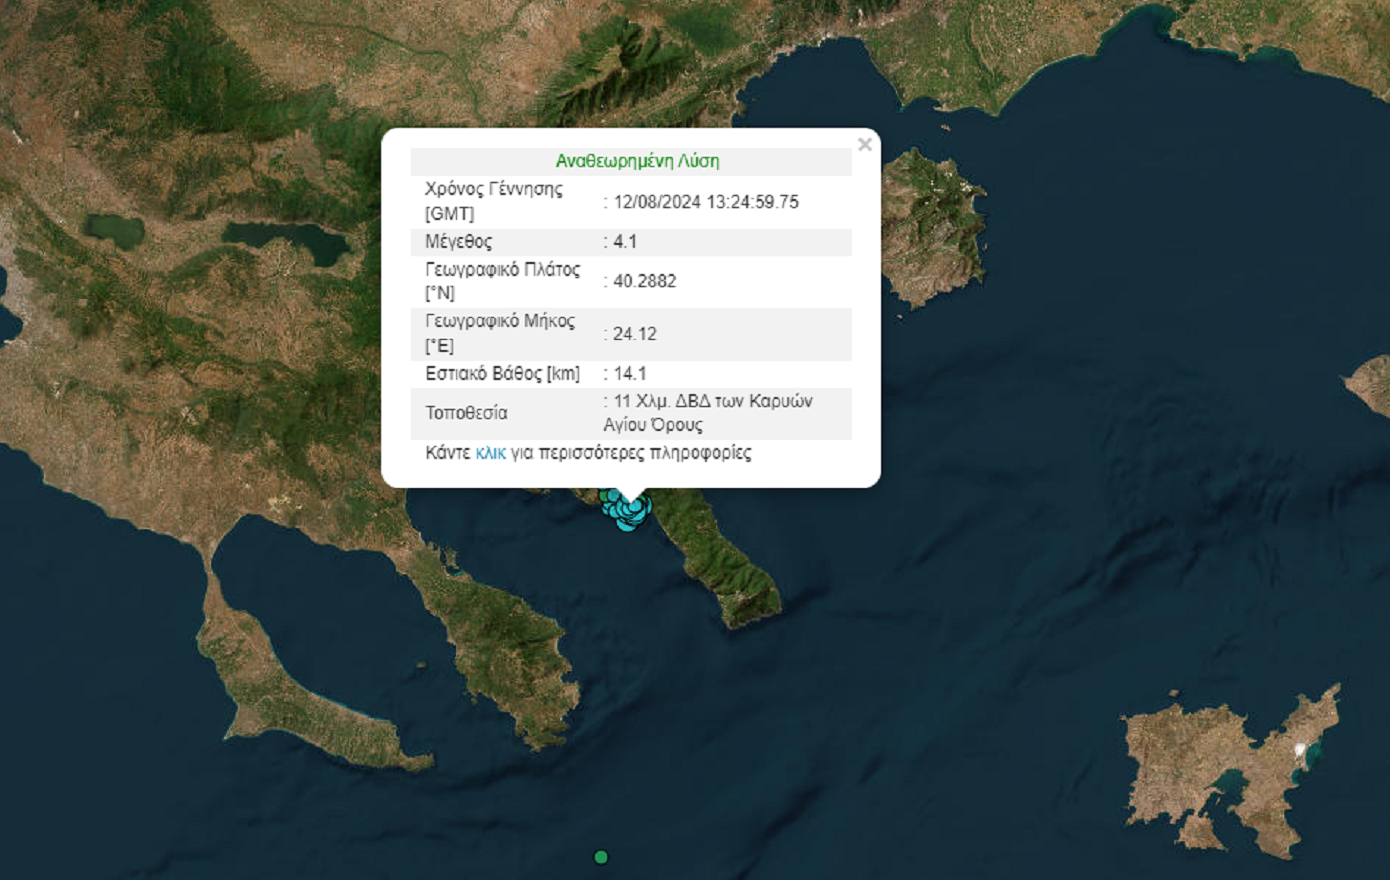The height and width of the screenshot is (880, 1390).
Task: Click the lone green marker in the sea
Action: click(601, 857)
